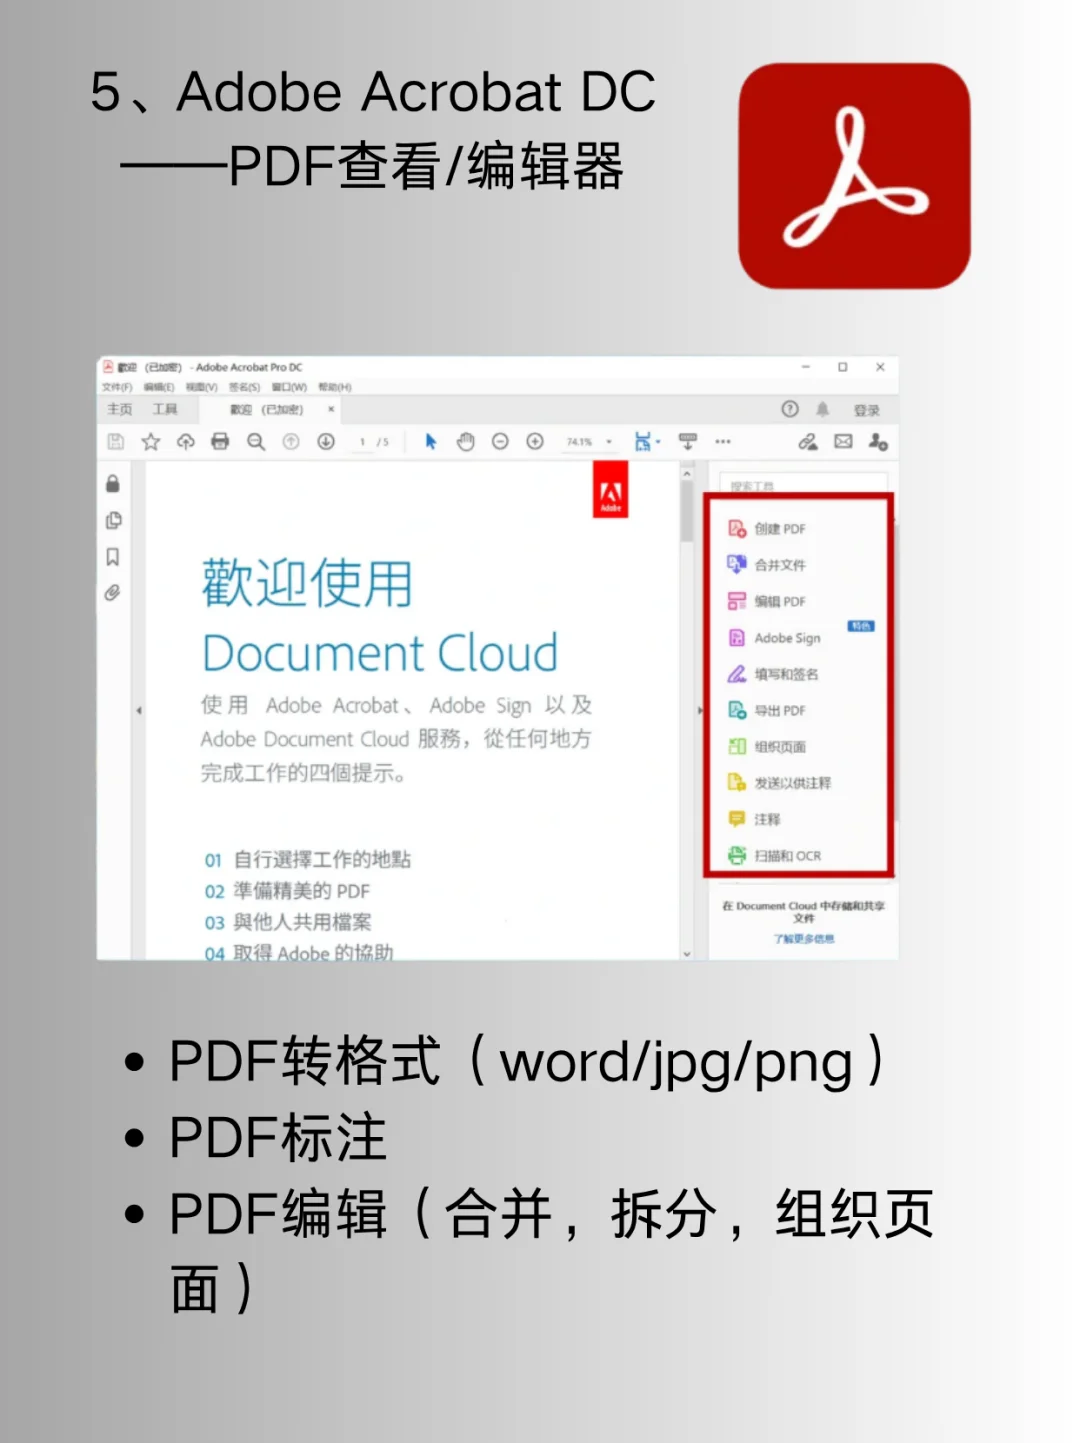Activate the hand pan tool

[466, 441]
